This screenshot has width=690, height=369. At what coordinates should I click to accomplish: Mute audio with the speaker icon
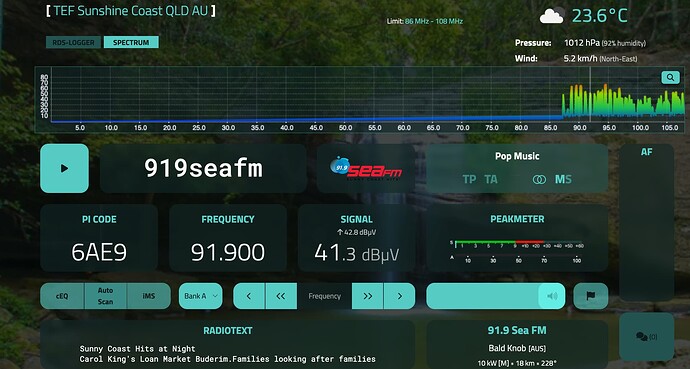point(552,296)
